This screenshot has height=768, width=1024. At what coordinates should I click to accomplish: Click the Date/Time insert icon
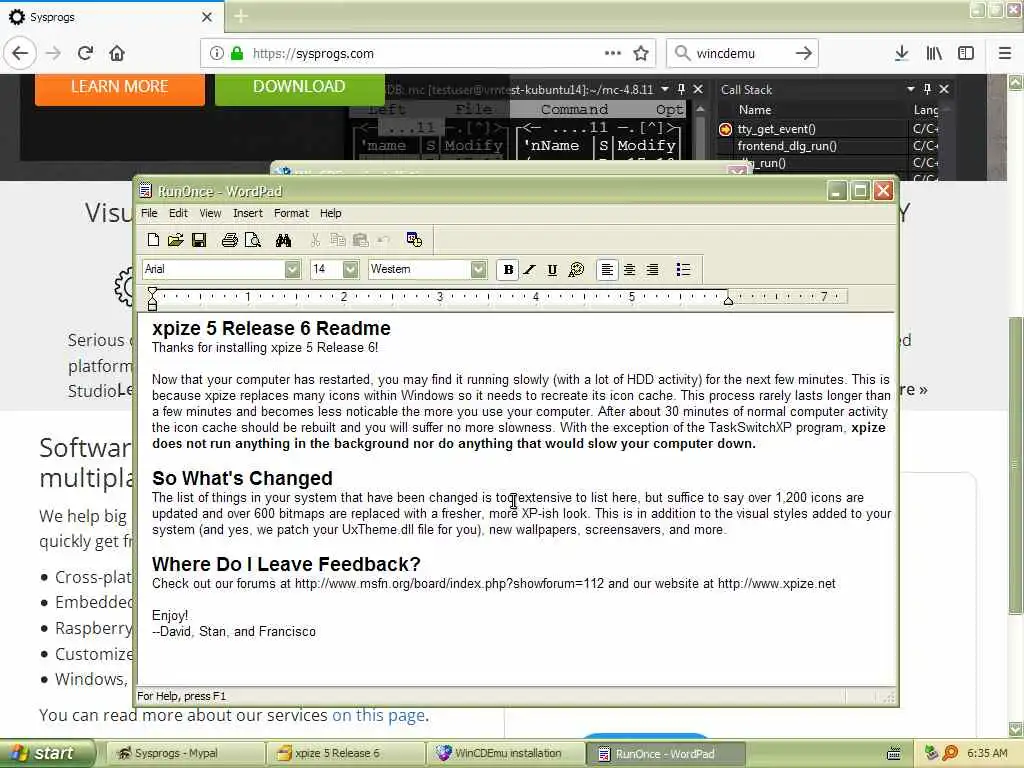click(414, 240)
